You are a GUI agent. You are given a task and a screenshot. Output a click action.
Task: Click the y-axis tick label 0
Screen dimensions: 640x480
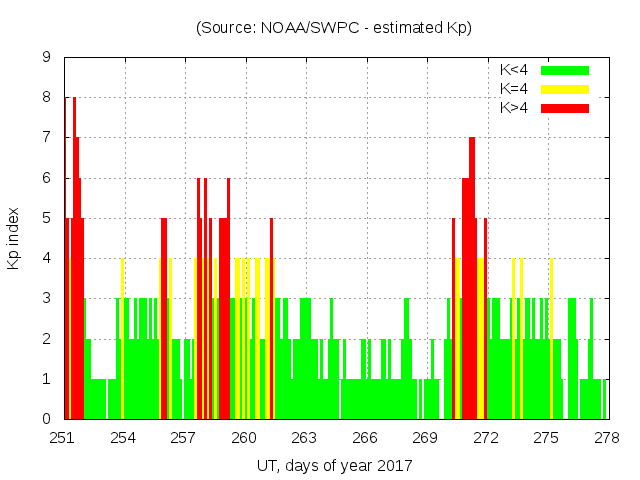coord(47,420)
